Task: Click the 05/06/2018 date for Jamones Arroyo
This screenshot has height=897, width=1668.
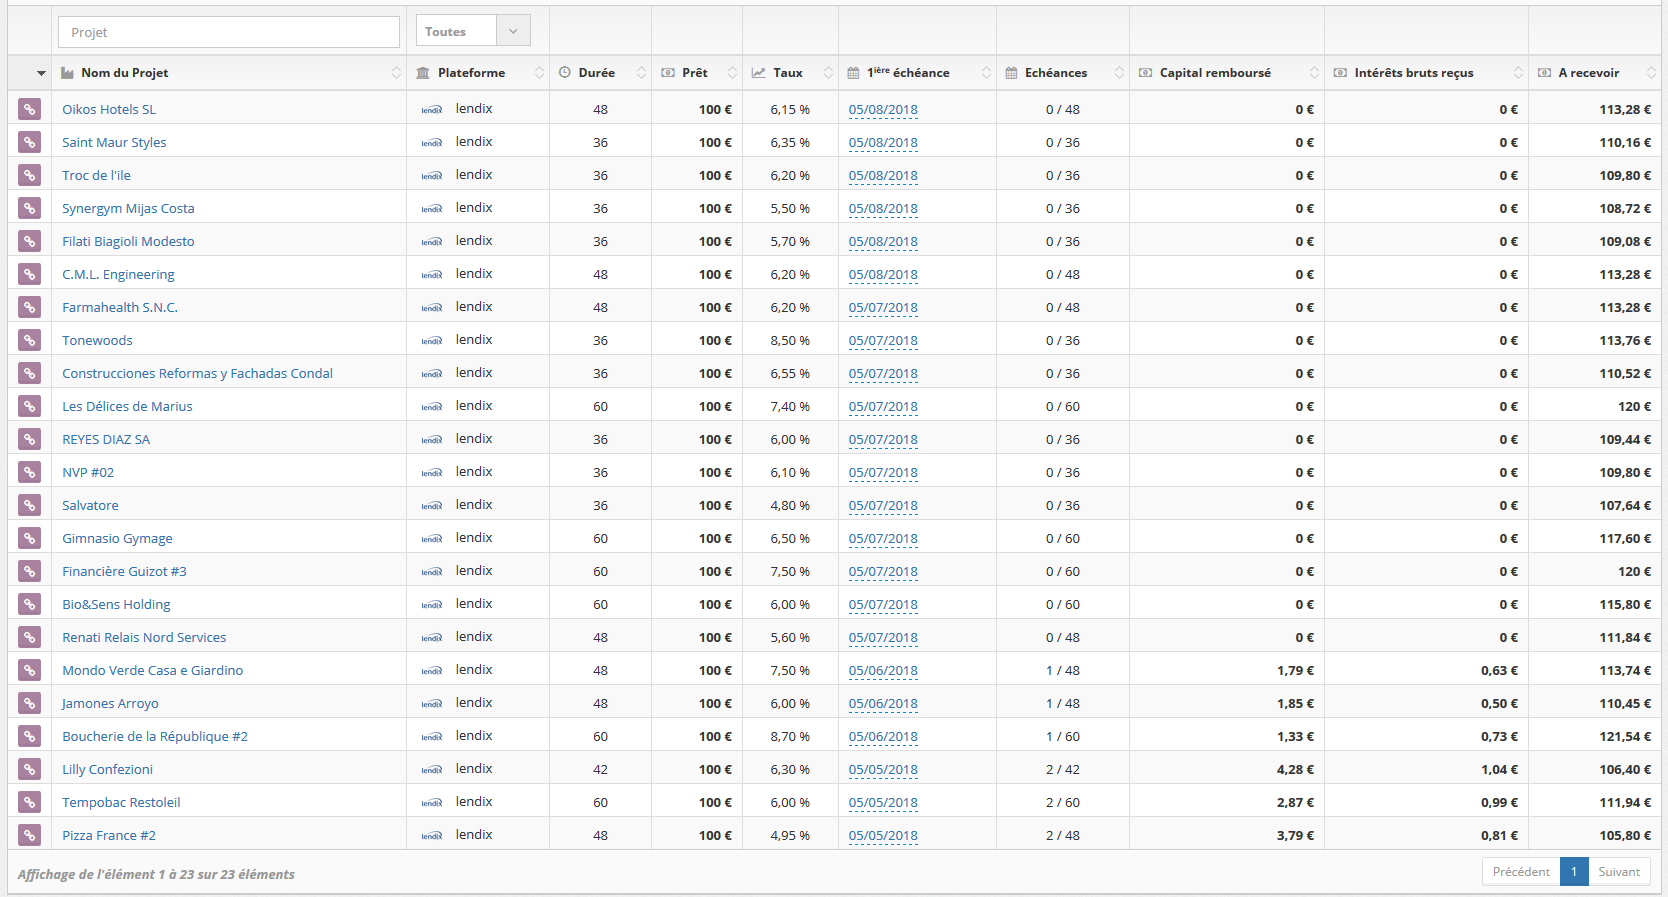Action: (883, 703)
